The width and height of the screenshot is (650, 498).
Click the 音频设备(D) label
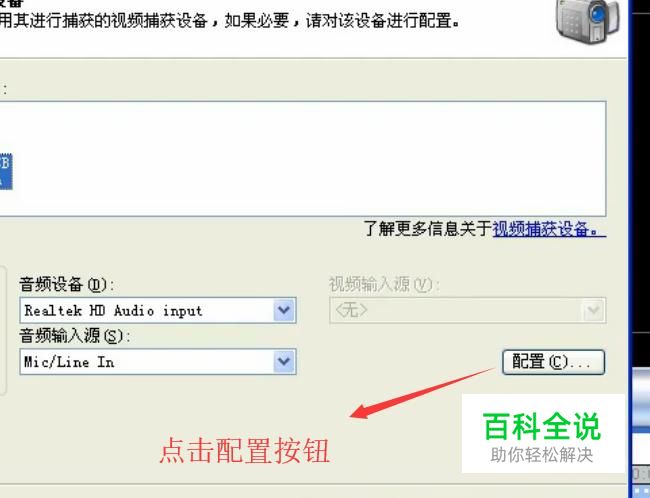coord(66,285)
